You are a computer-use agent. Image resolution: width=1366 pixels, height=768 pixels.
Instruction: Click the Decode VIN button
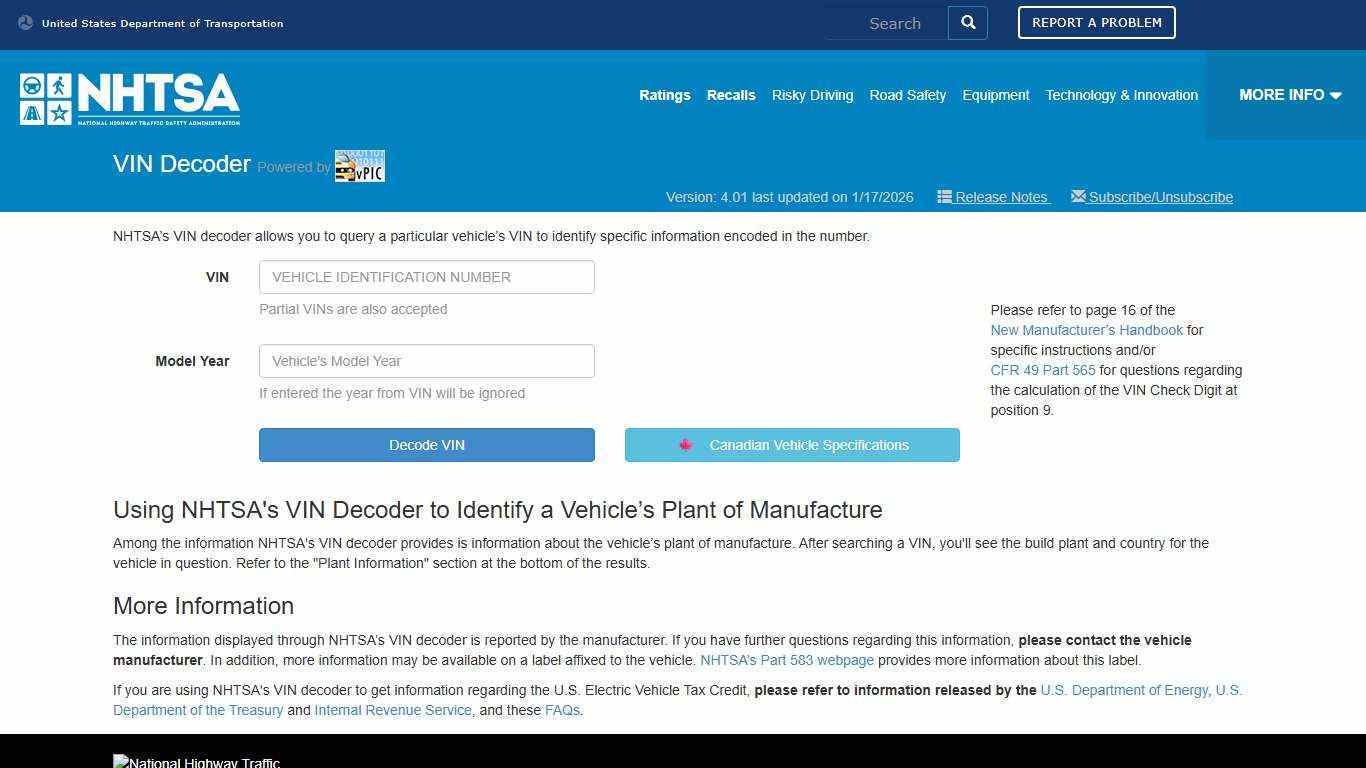(x=426, y=445)
